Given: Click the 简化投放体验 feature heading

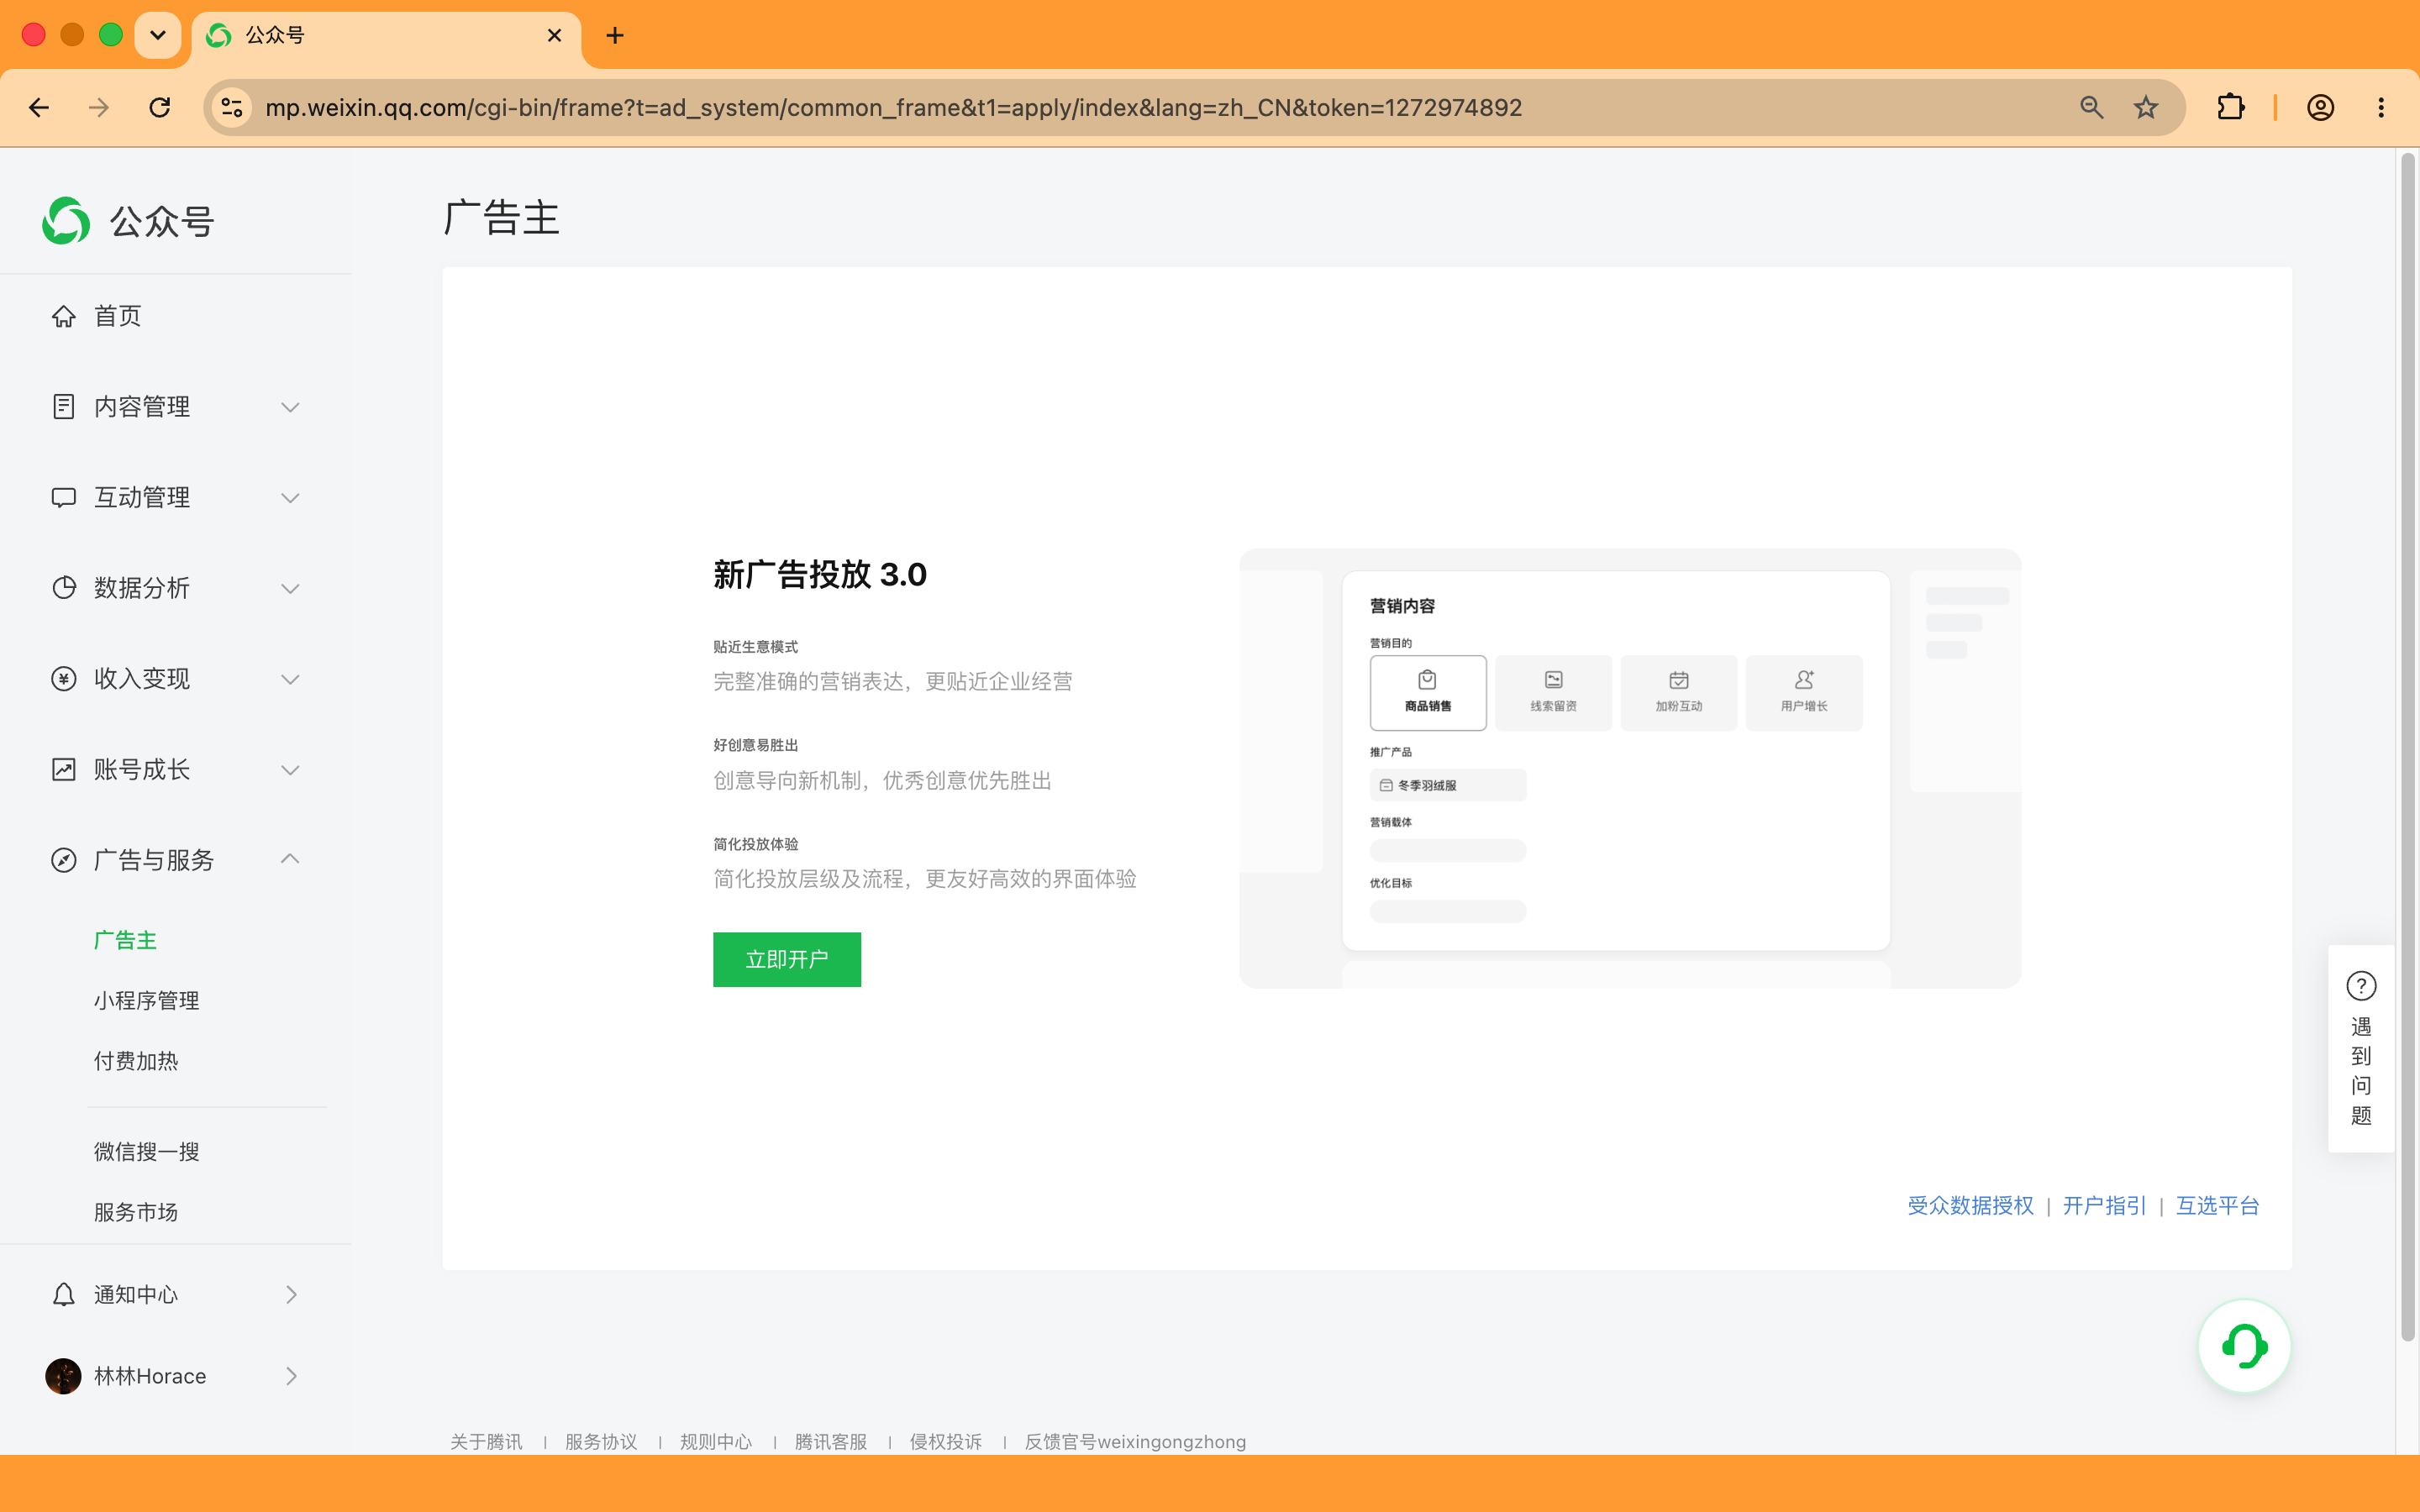Looking at the screenshot, I should point(756,844).
